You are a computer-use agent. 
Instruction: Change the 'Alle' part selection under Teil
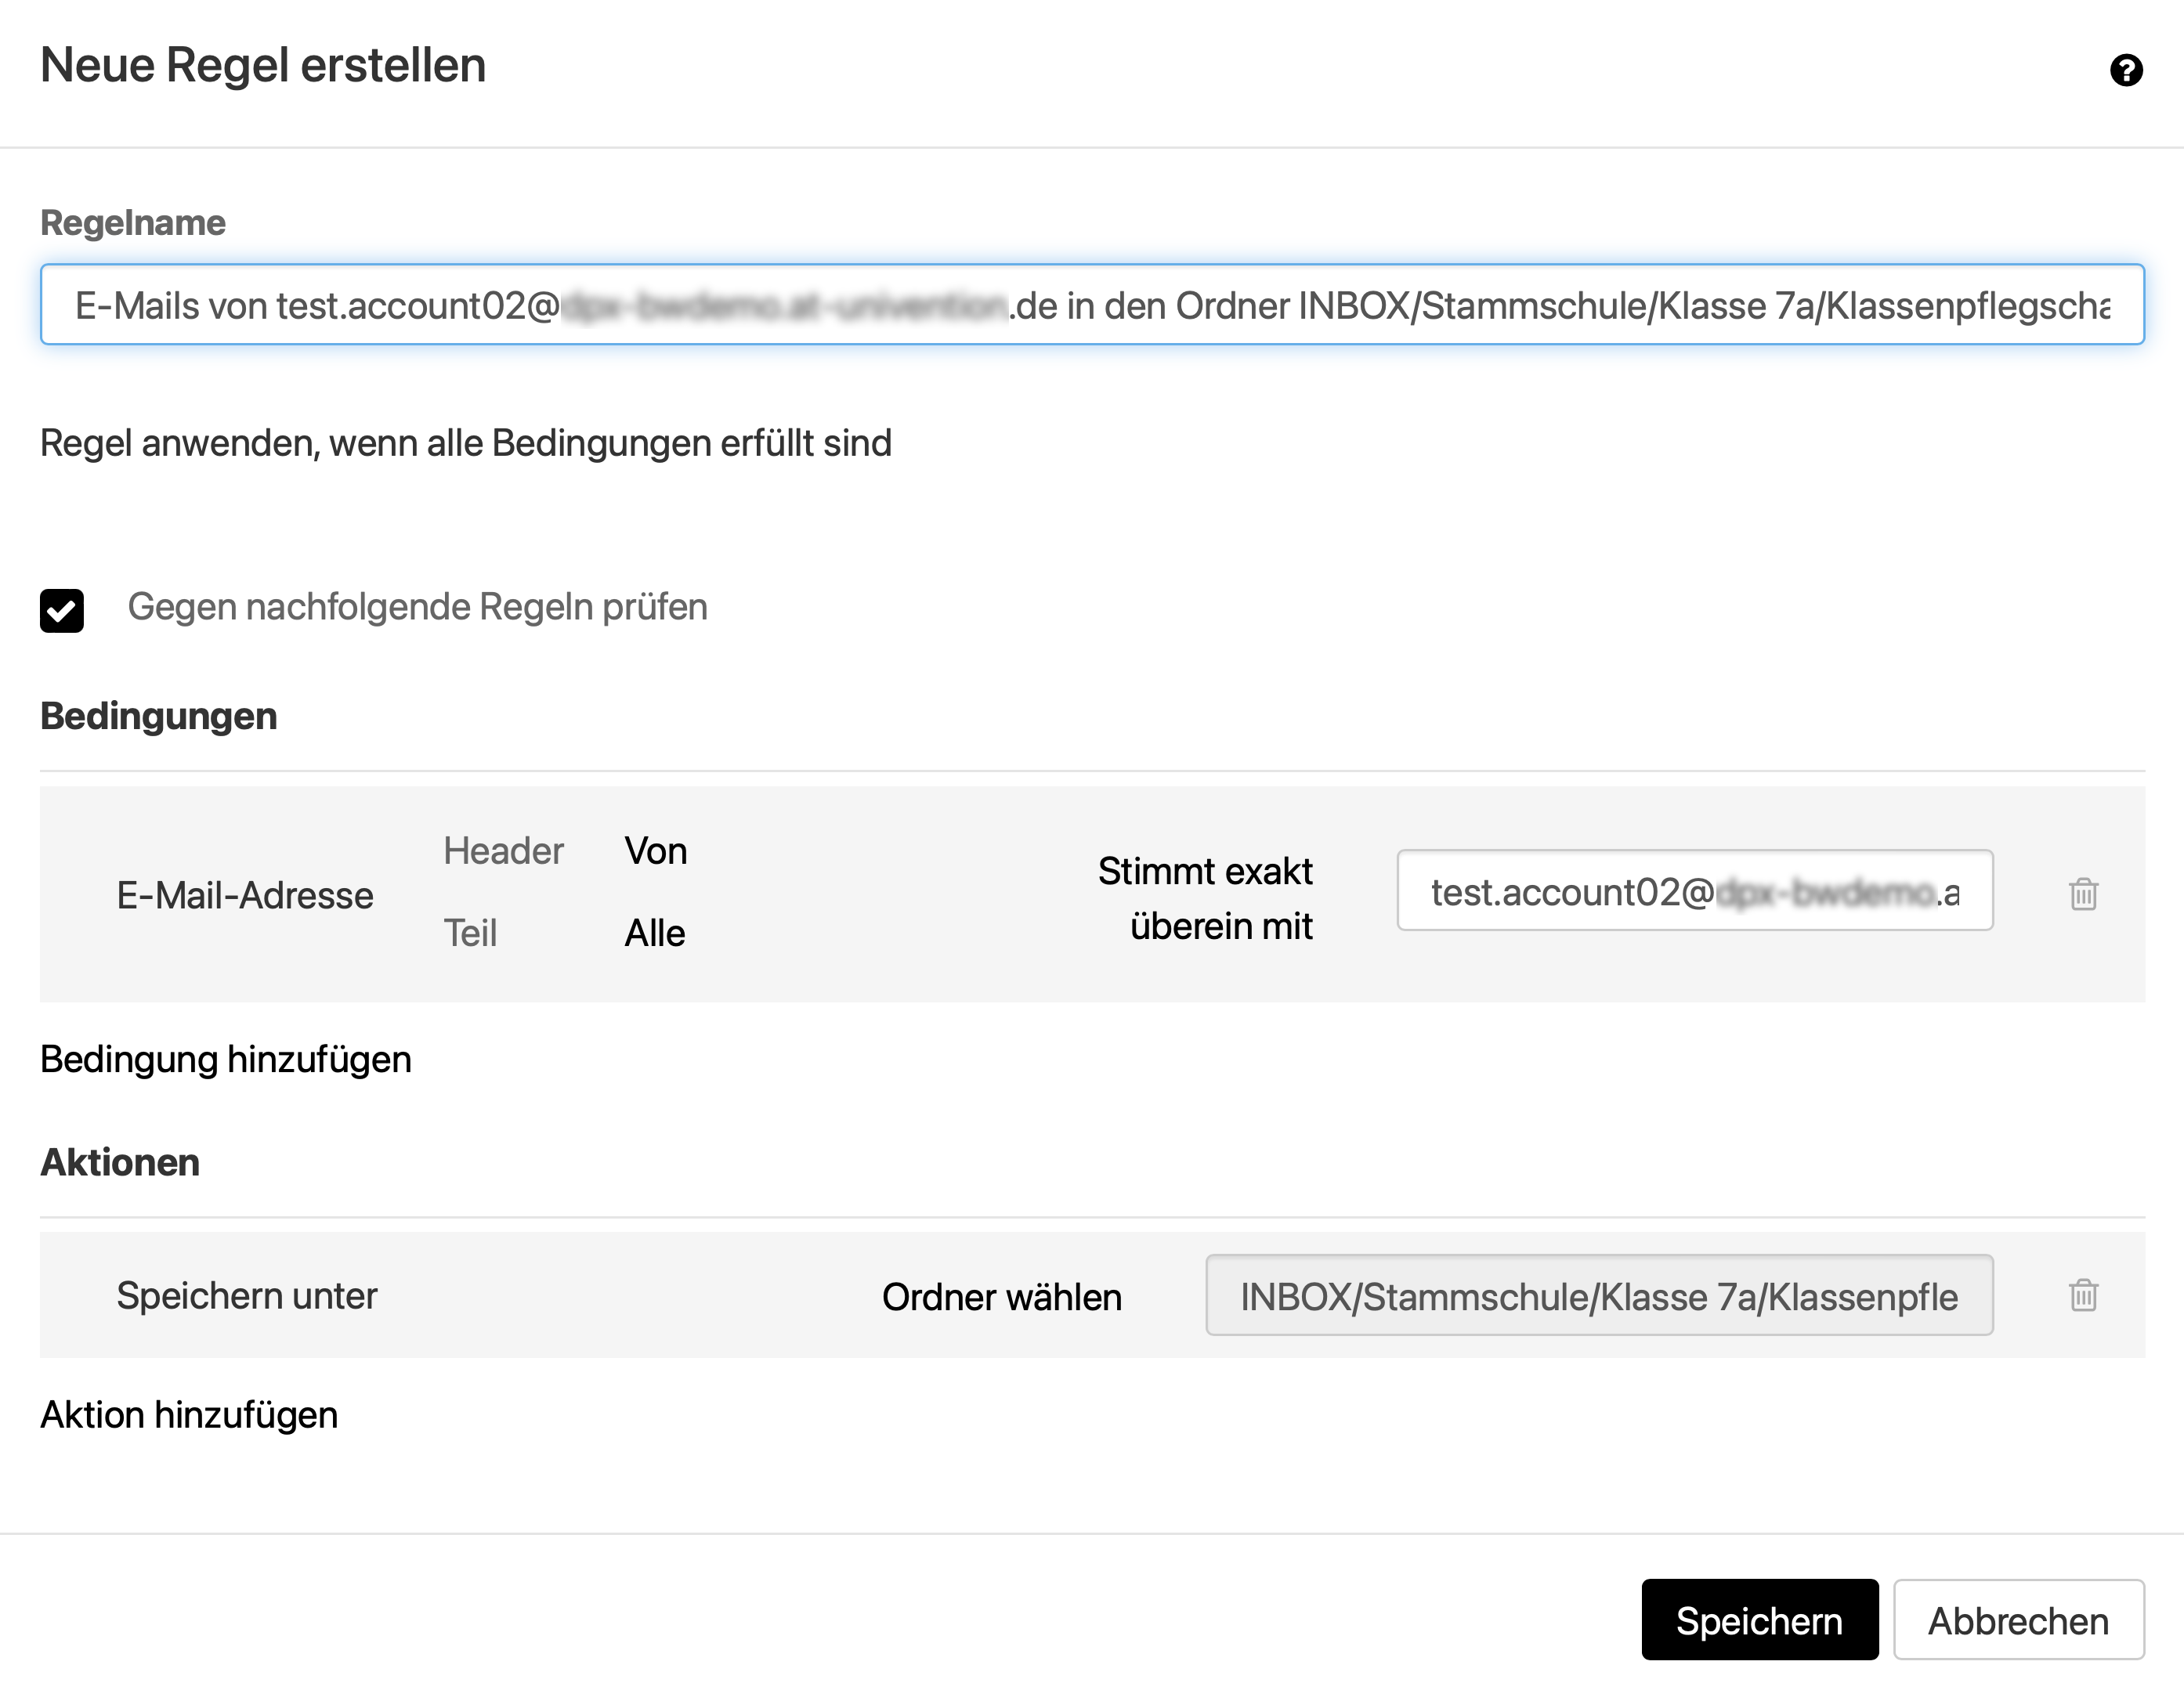pos(655,933)
